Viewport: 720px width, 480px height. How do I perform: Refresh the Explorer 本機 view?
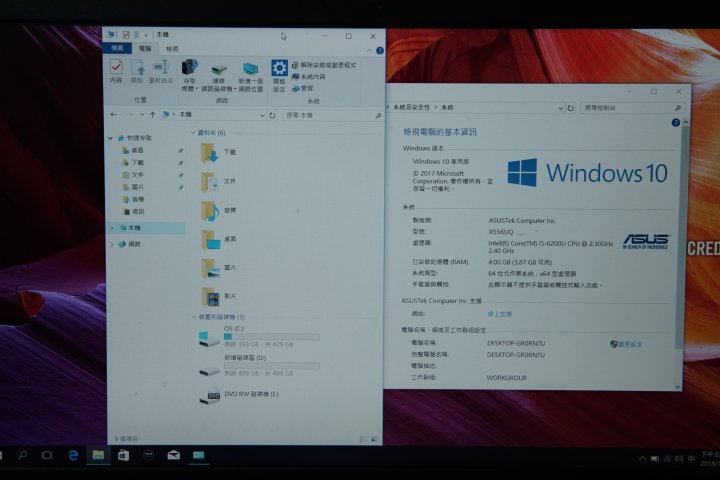[272, 115]
